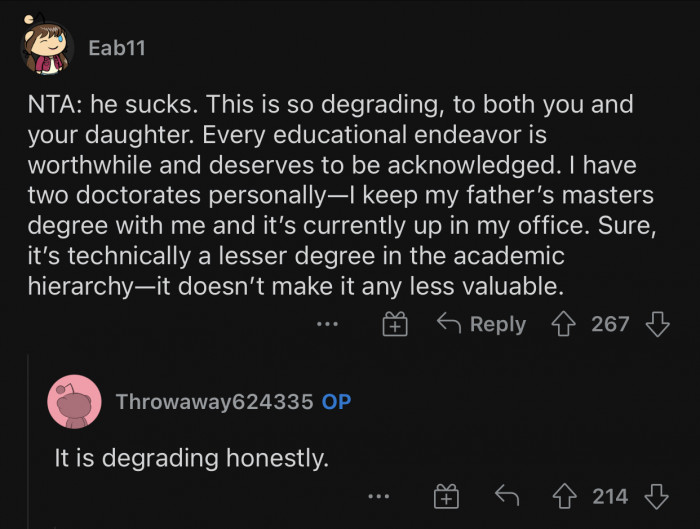
Task: Open the Eab11 username profile link
Action: click(117, 47)
